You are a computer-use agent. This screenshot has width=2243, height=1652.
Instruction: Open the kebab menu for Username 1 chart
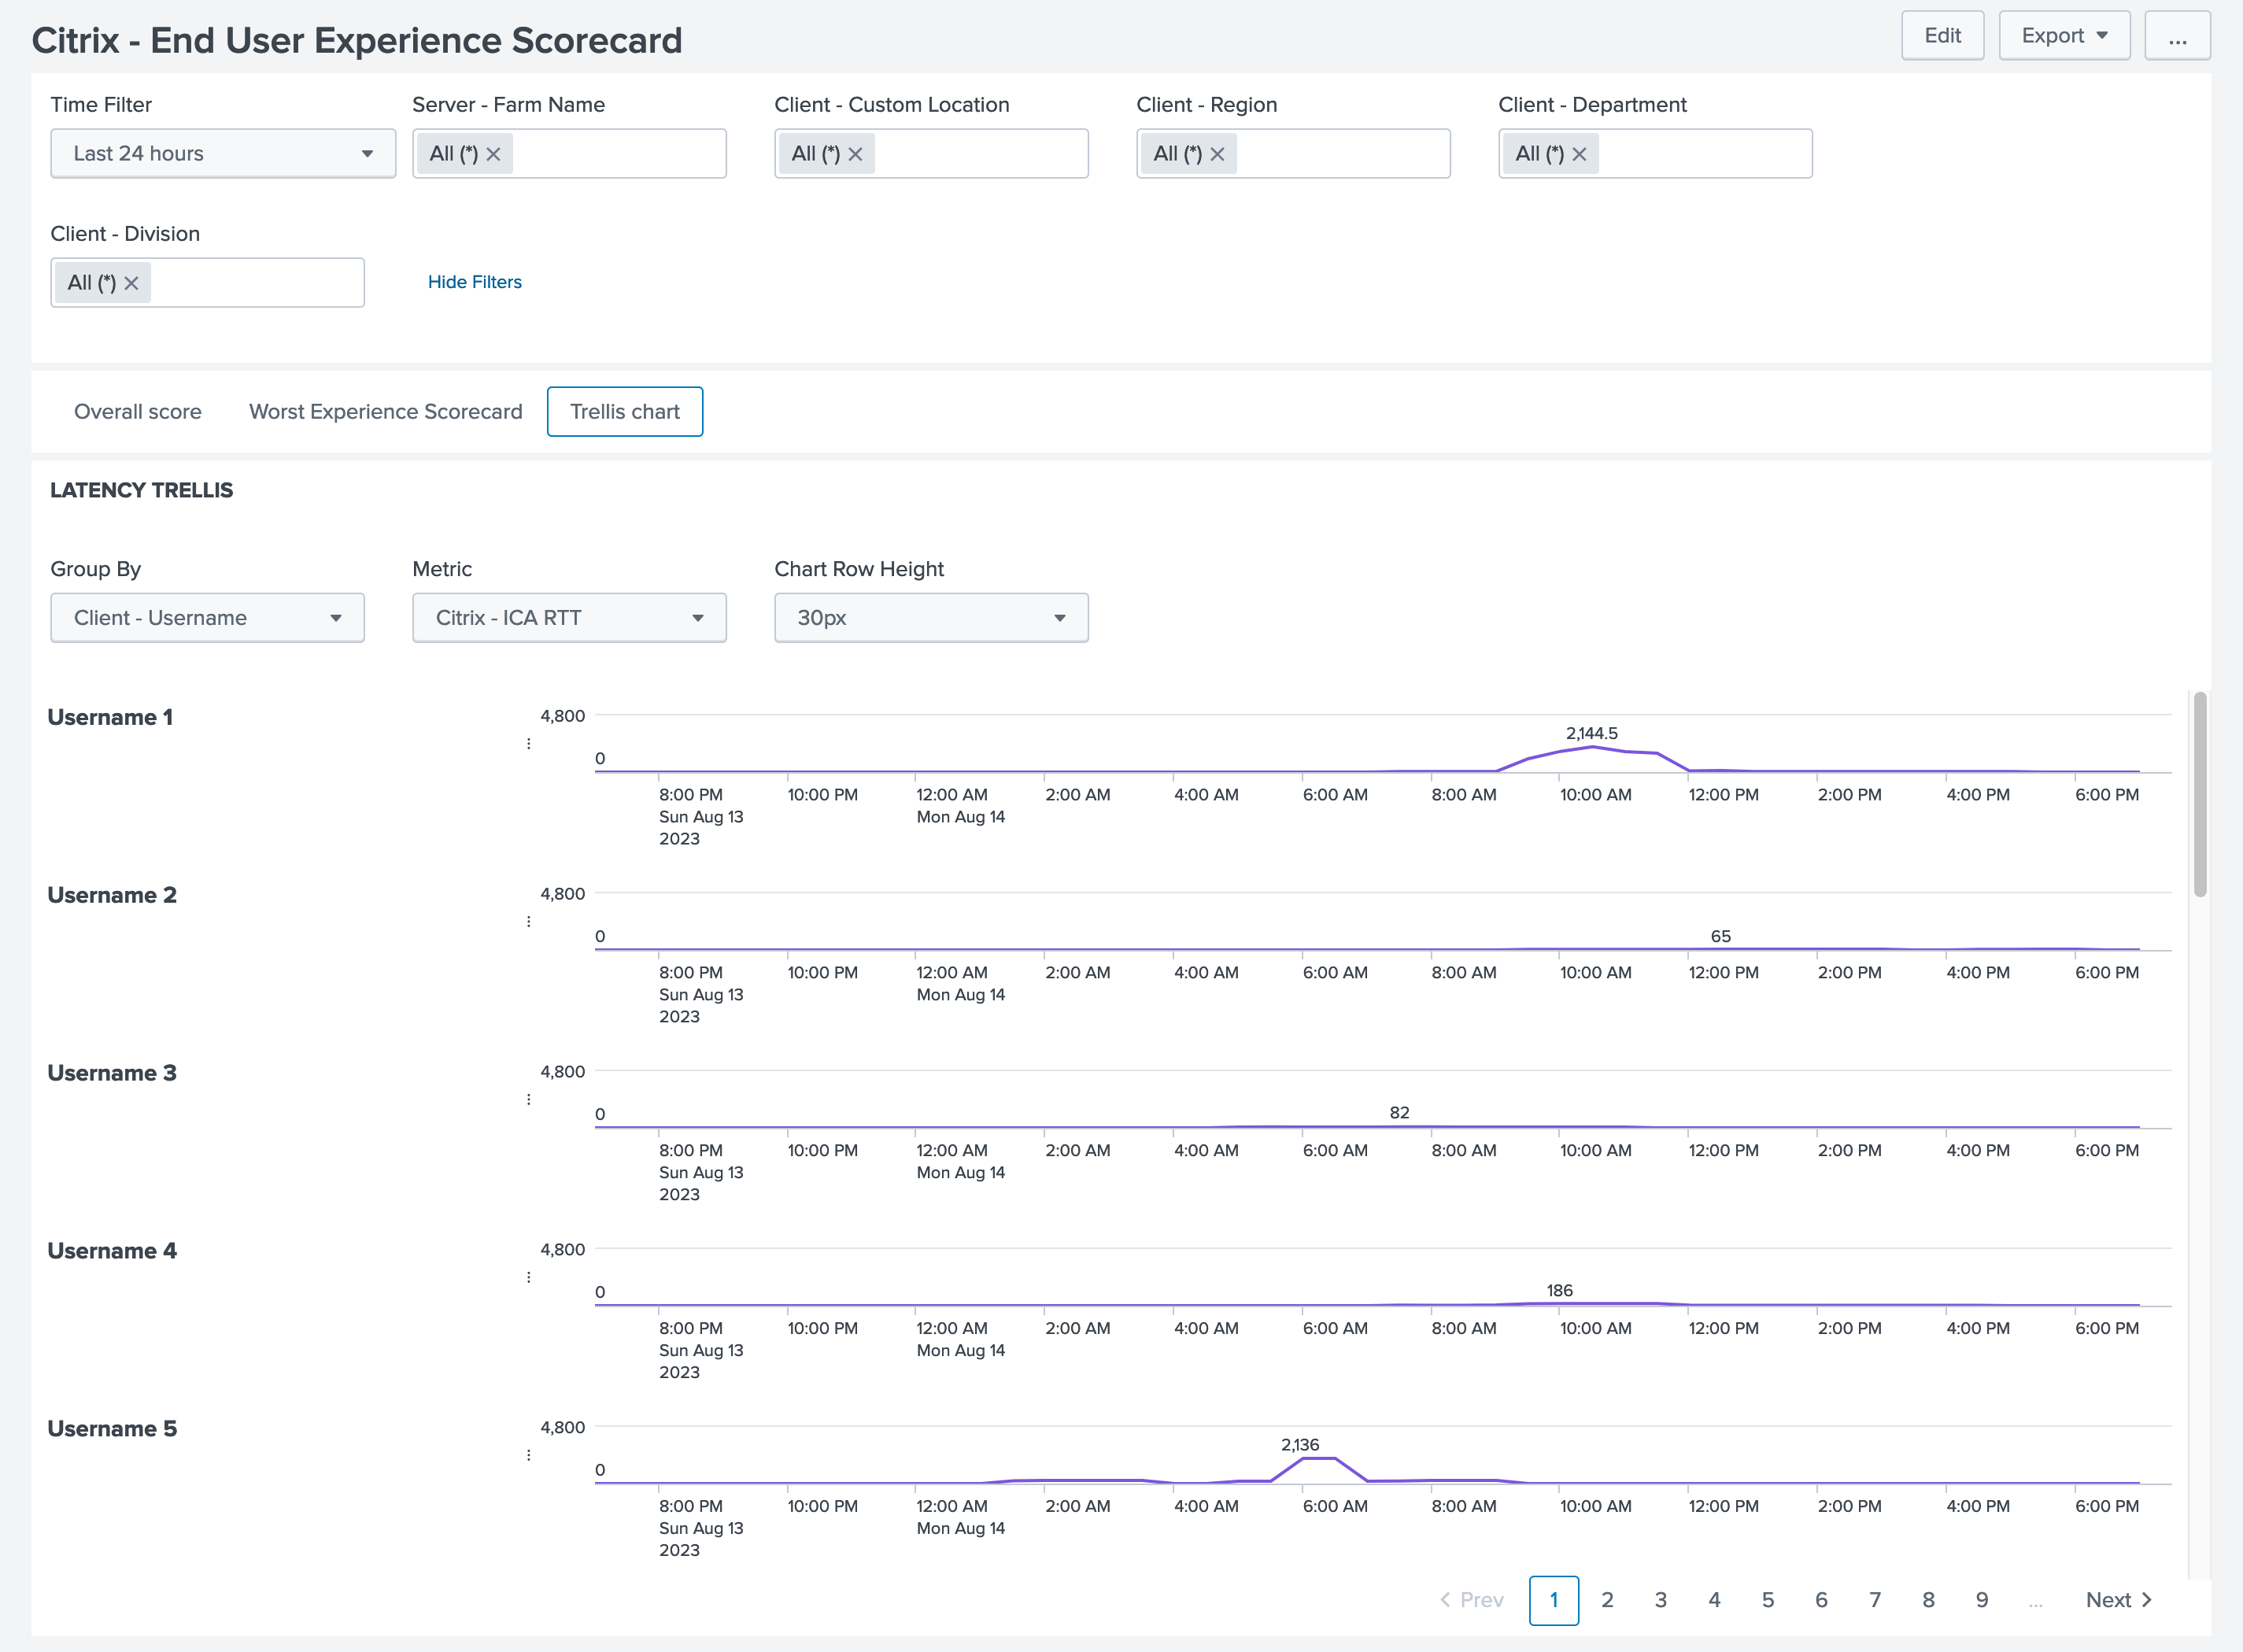(529, 743)
